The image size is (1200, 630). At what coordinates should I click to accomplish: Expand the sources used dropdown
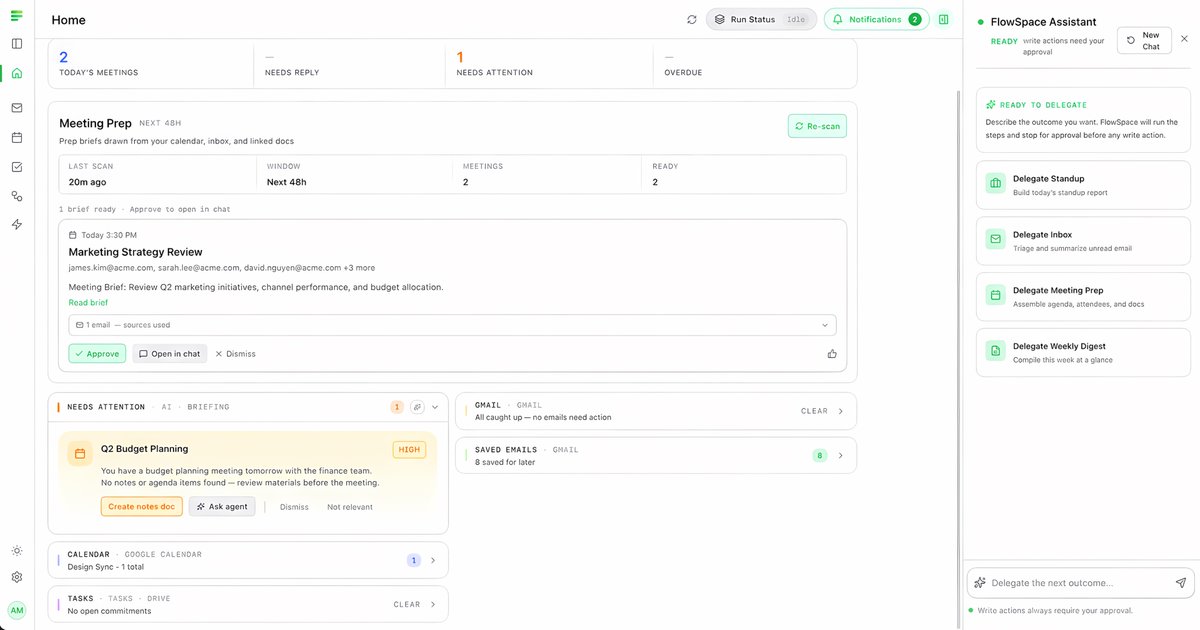452,325
